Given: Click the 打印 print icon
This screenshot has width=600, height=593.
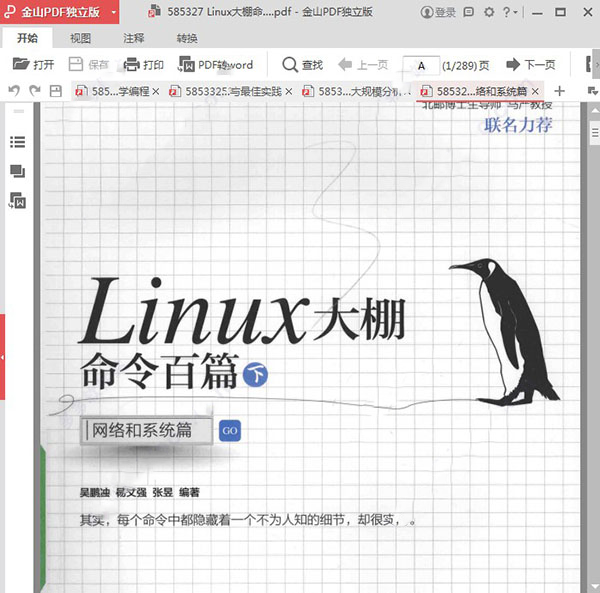Looking at the screenshot, I should click(x=143, y=65).
